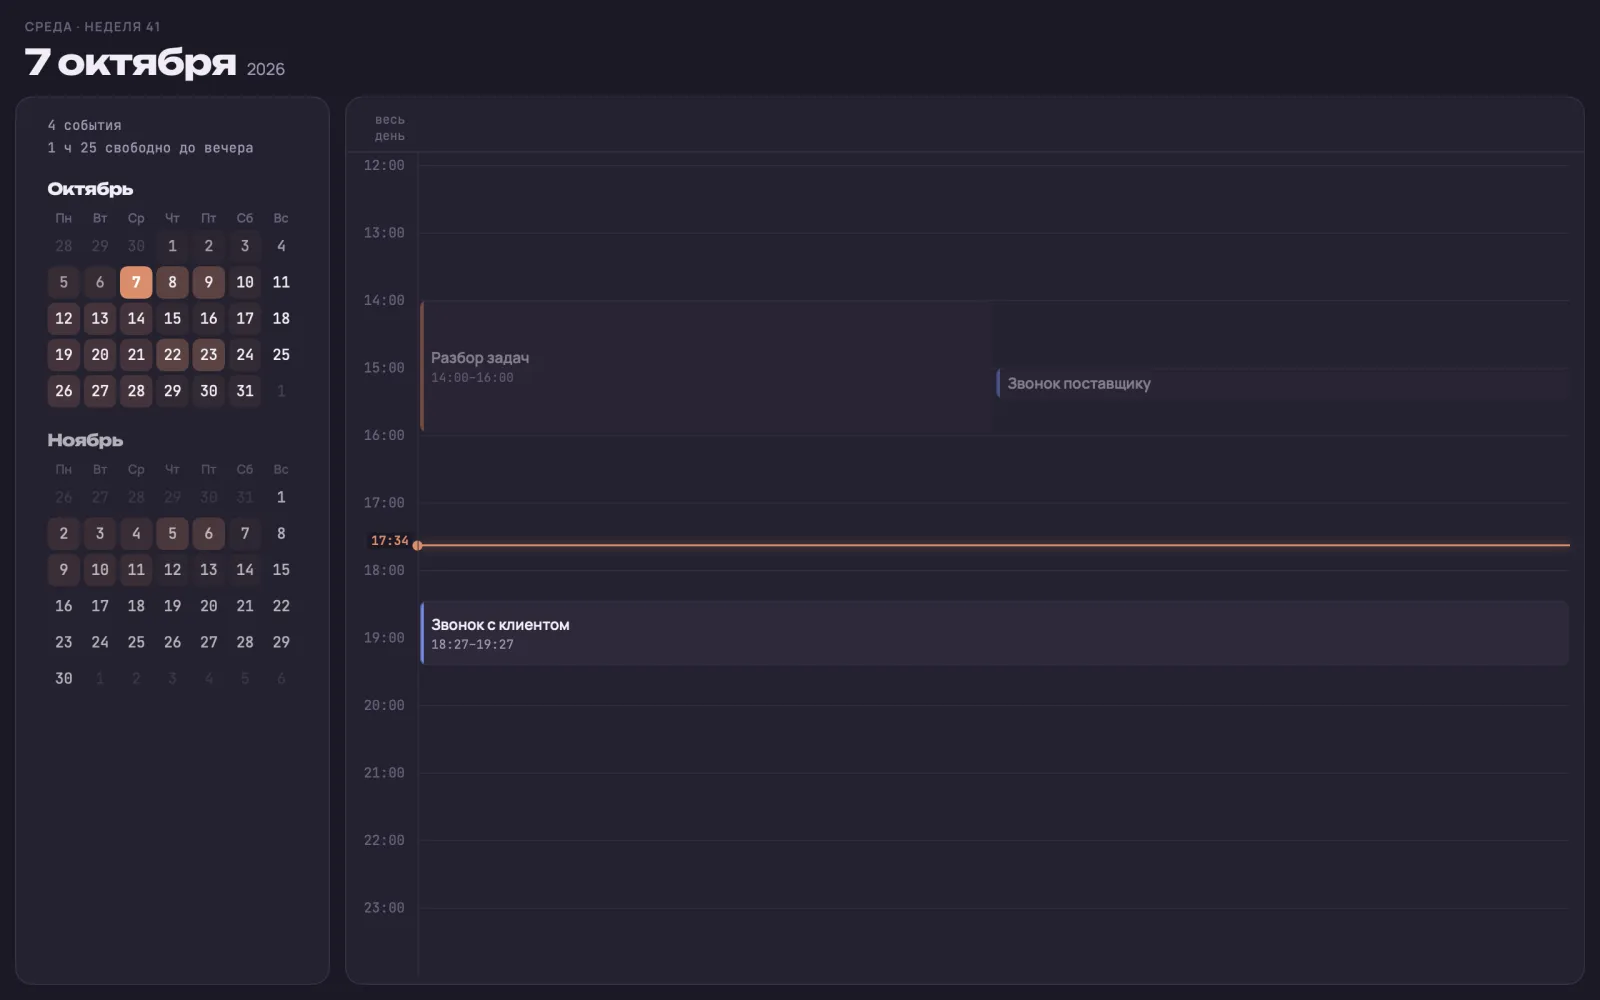Click the 'Октябрь' month heading
This screenshot has width=1600, height=1000.
coord(90,189)
